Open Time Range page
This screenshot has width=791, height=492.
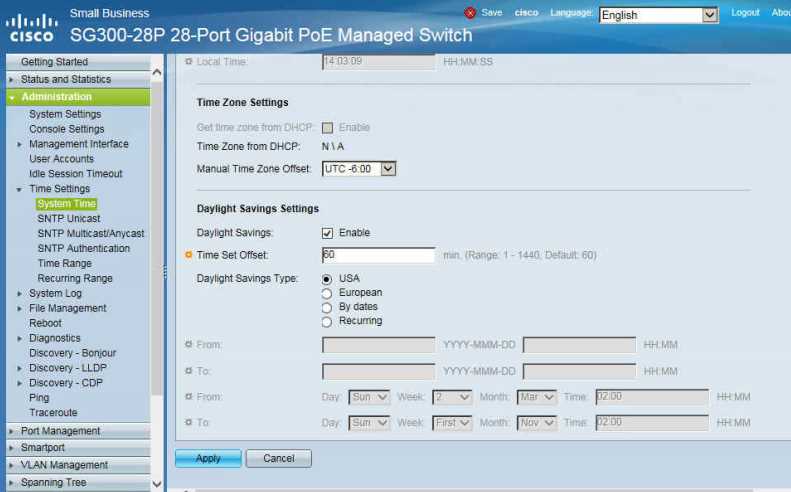pyautogui.click(x=65, y=263)
